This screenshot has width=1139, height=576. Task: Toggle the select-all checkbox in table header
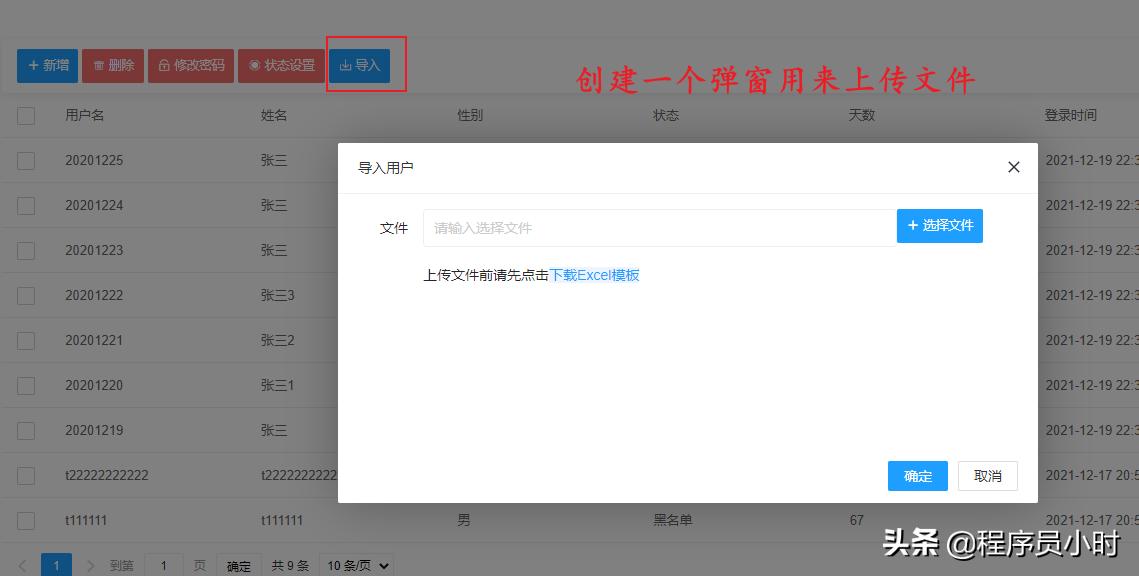click(25, 115)
